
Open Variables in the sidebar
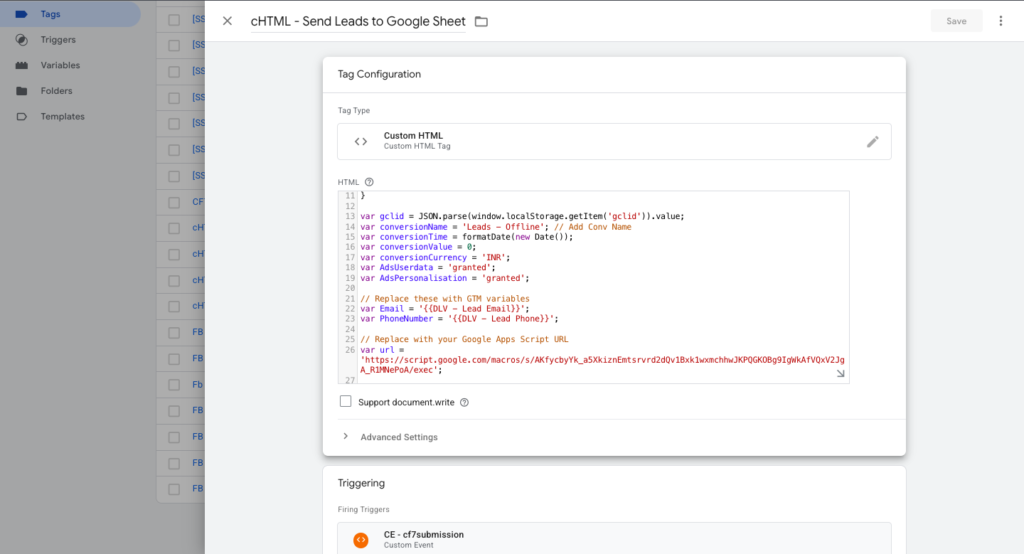pyautogui.click(x=60, y=65)
